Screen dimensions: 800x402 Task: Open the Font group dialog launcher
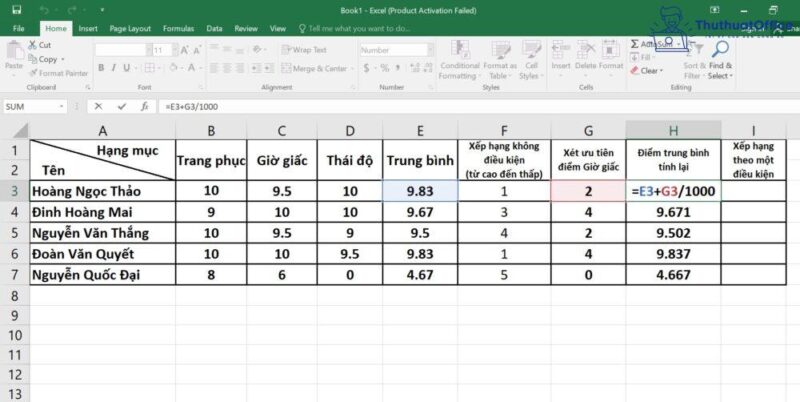point(201,87)
